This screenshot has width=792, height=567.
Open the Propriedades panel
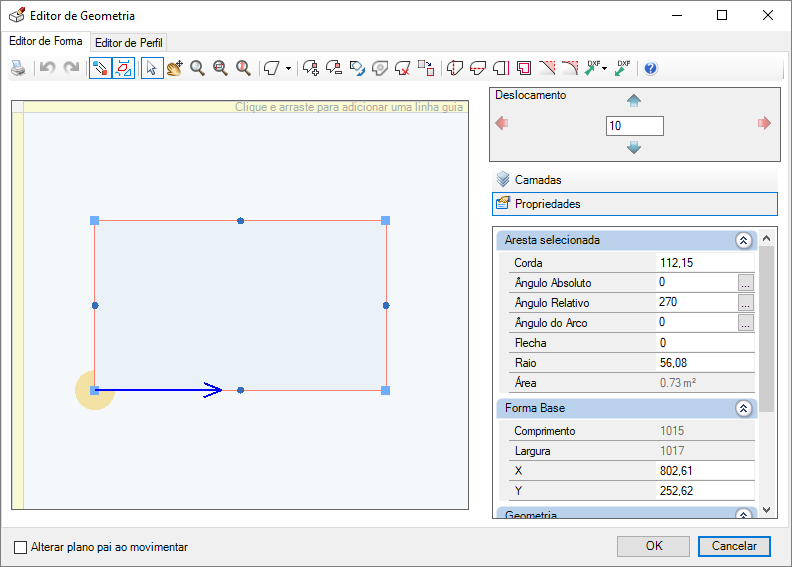pos(635,204)
